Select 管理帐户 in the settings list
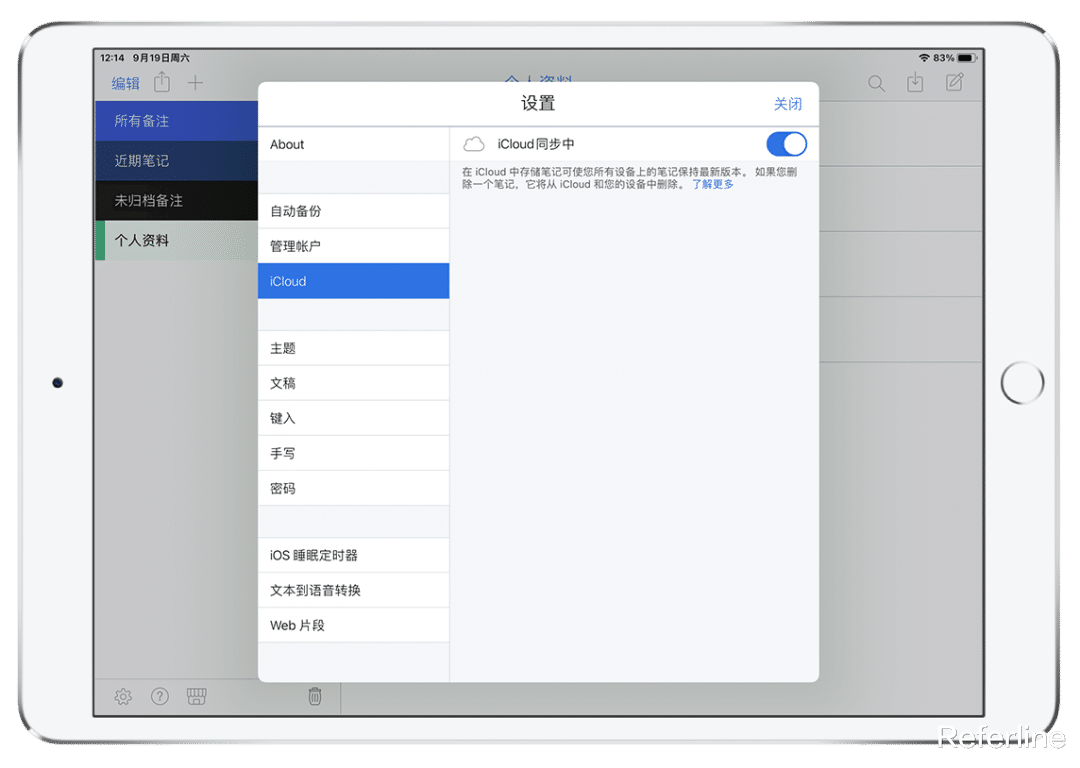 [x=353, y=246]
